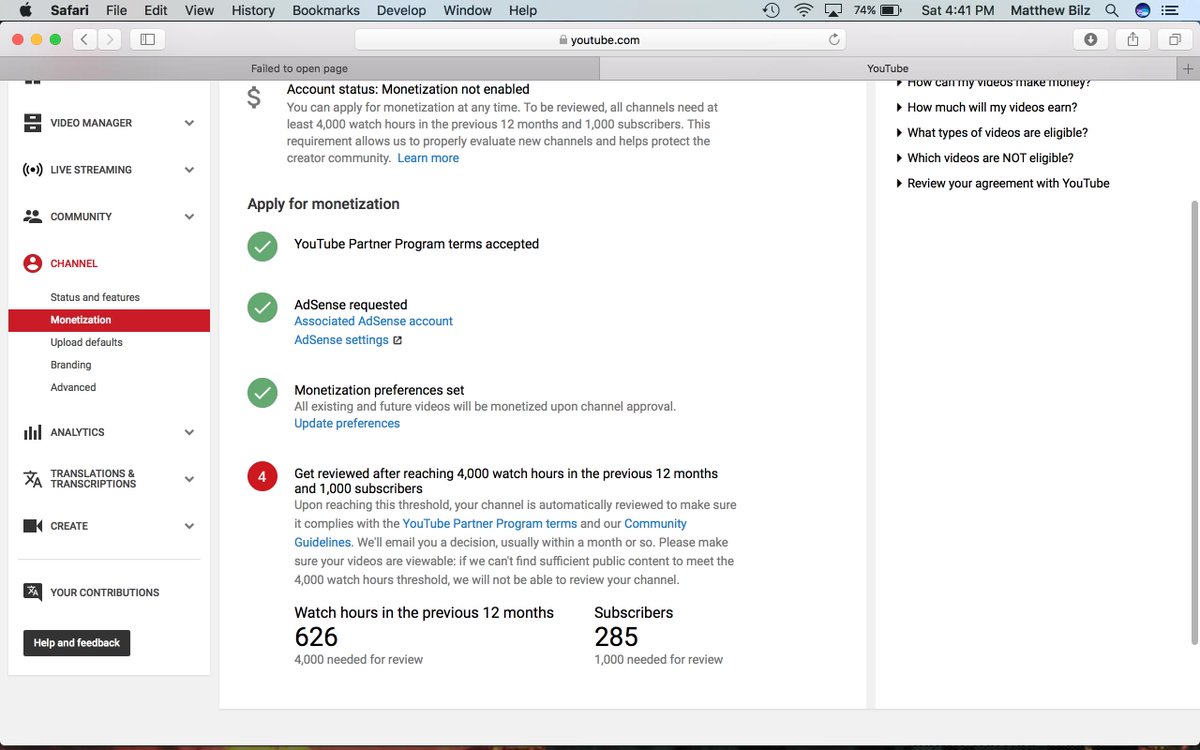Select Monetization in the Channel submenu

(109, 320)
